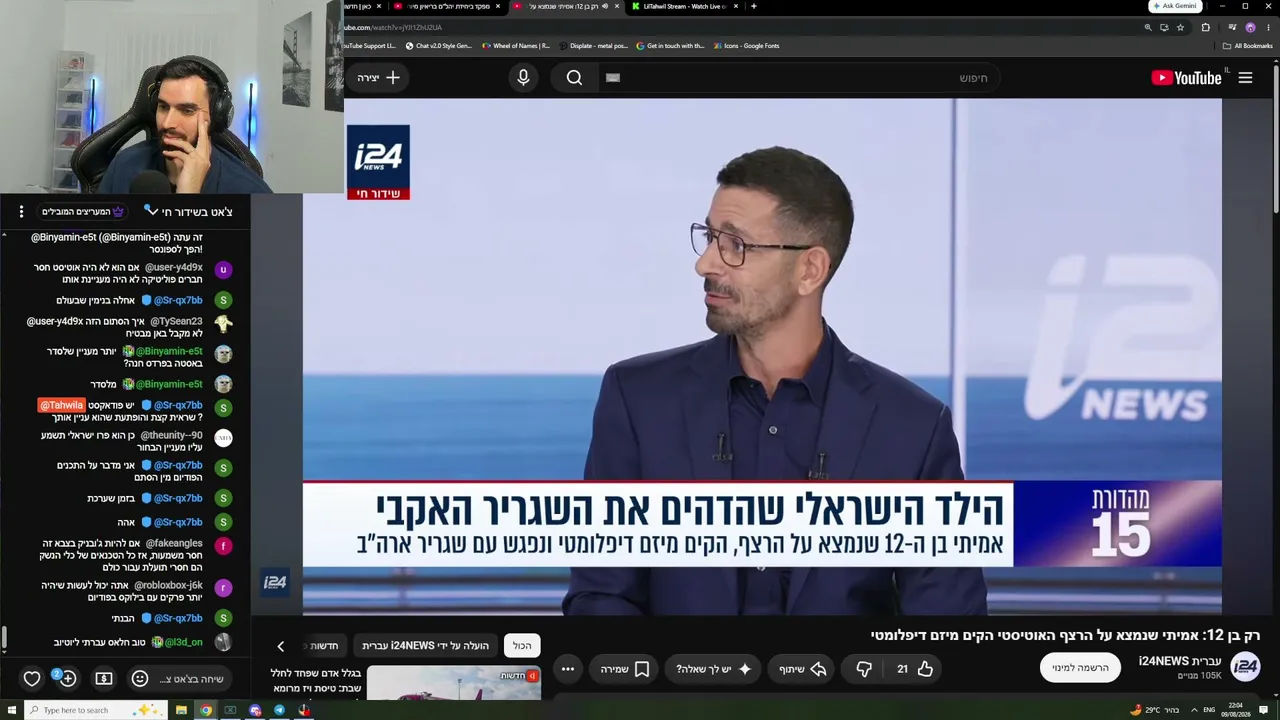This screenshot has height=720, width=1280.
Task: Open 'Wheel of Names' bookmark
Action: click(x=516, y=46)
